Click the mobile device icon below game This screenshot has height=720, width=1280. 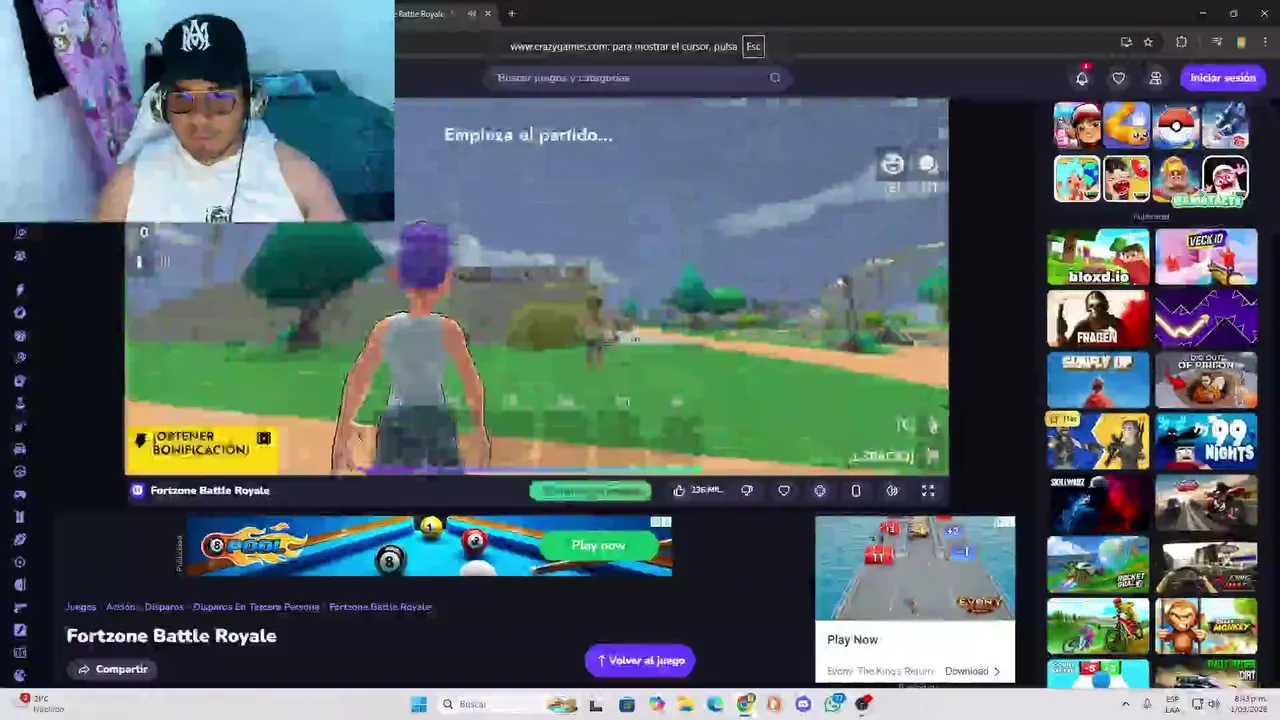[856, 490]
